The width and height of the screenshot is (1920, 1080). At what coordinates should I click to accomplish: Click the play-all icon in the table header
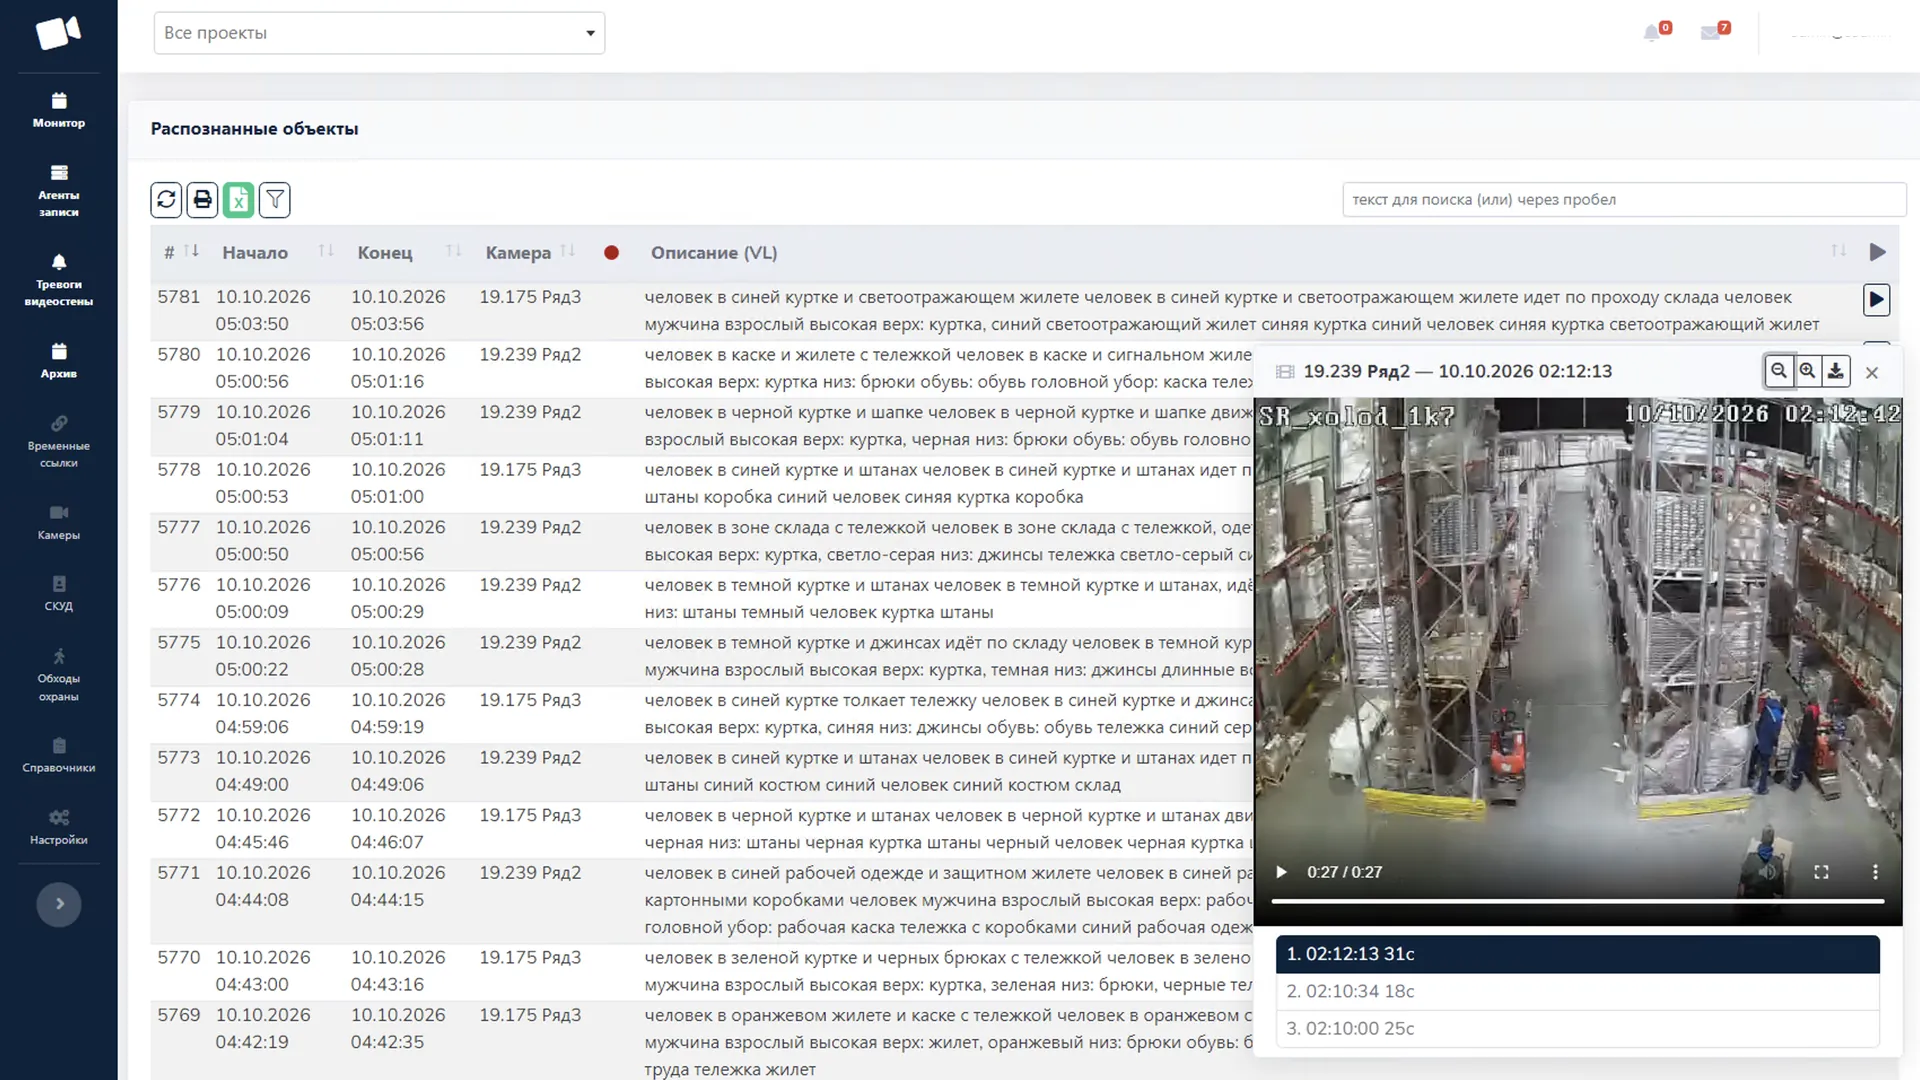(x=1877, y=252)
